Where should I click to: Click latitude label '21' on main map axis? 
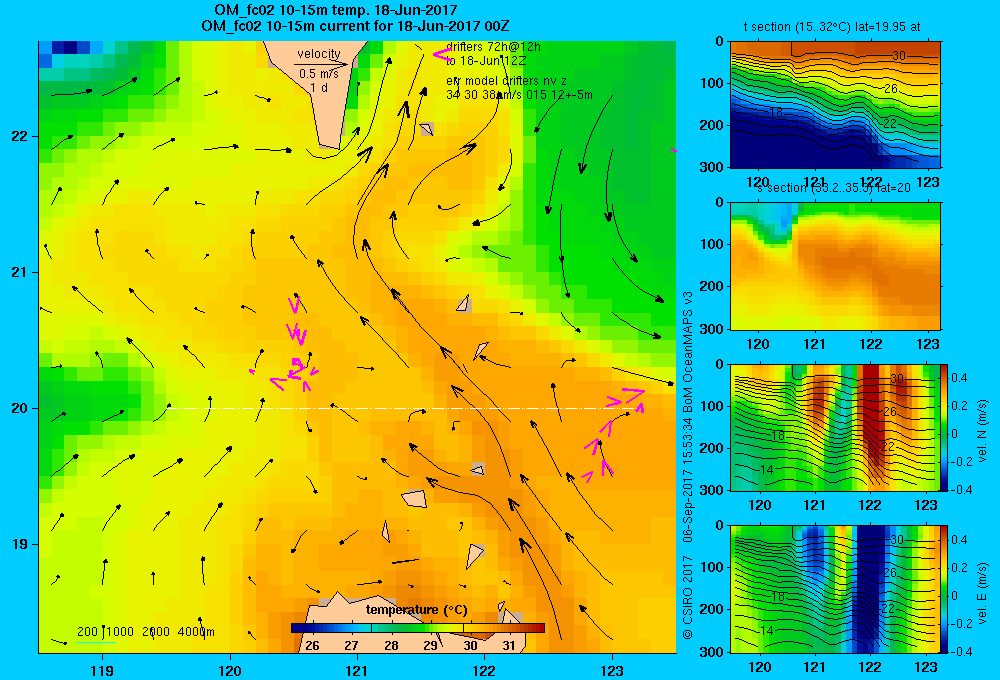tap(19, 272)
